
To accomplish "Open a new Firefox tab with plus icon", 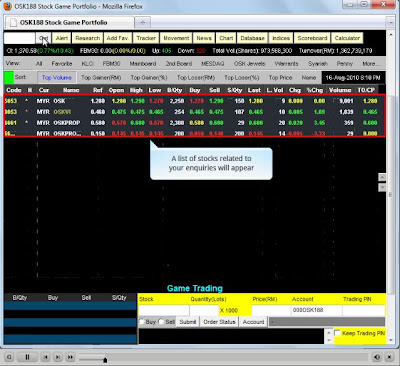I will click(143, 22).
